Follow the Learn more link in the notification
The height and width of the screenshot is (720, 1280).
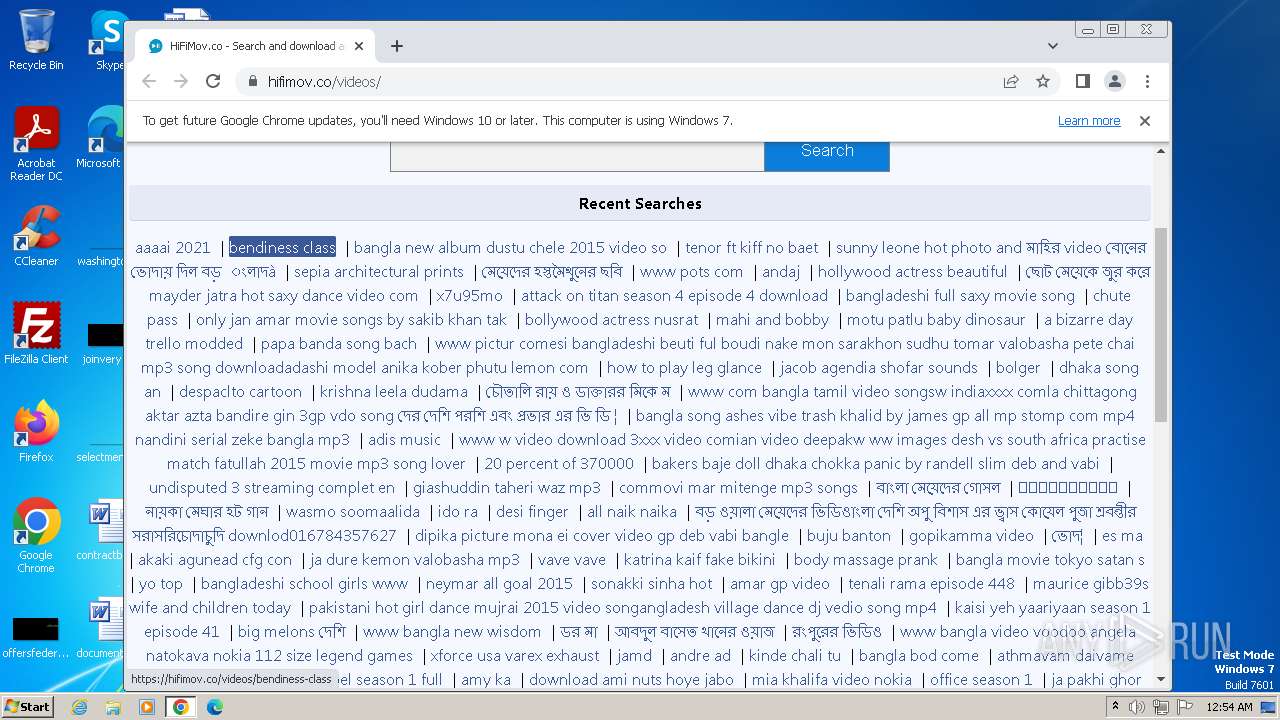pyautogui.click(x=1089, y=121)
